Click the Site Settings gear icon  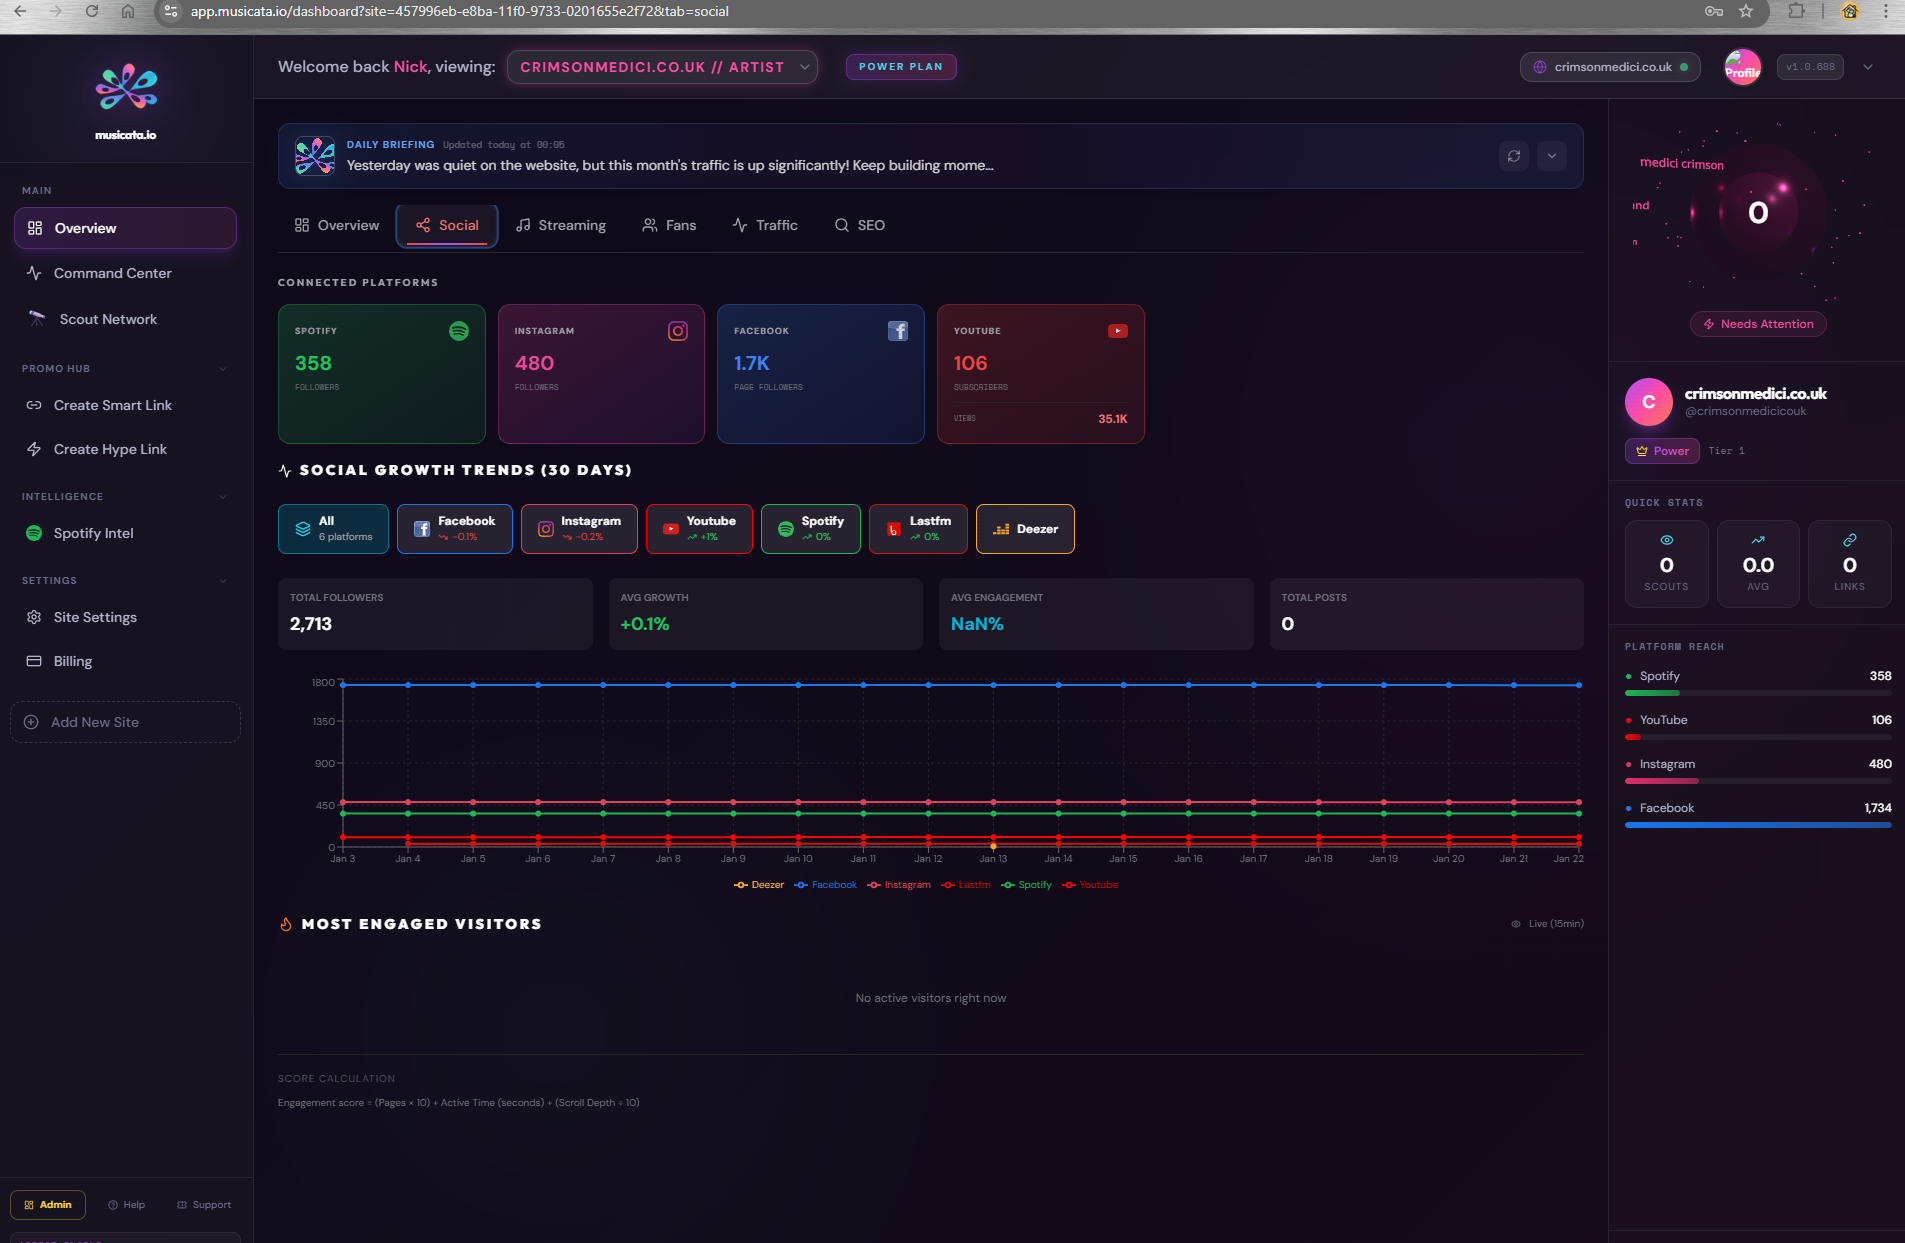click(34, 617)
